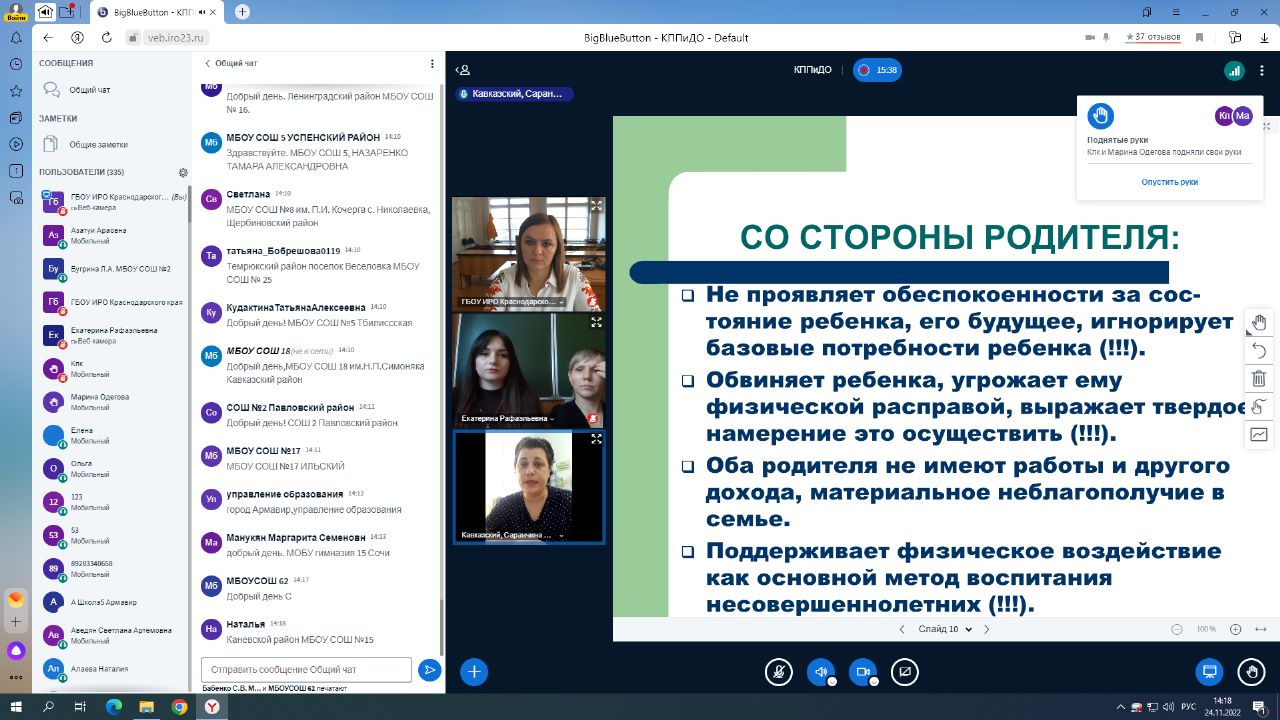Click the Опустить руки button
Screen dimensions: 1280x720
[x=1169, y=182]
